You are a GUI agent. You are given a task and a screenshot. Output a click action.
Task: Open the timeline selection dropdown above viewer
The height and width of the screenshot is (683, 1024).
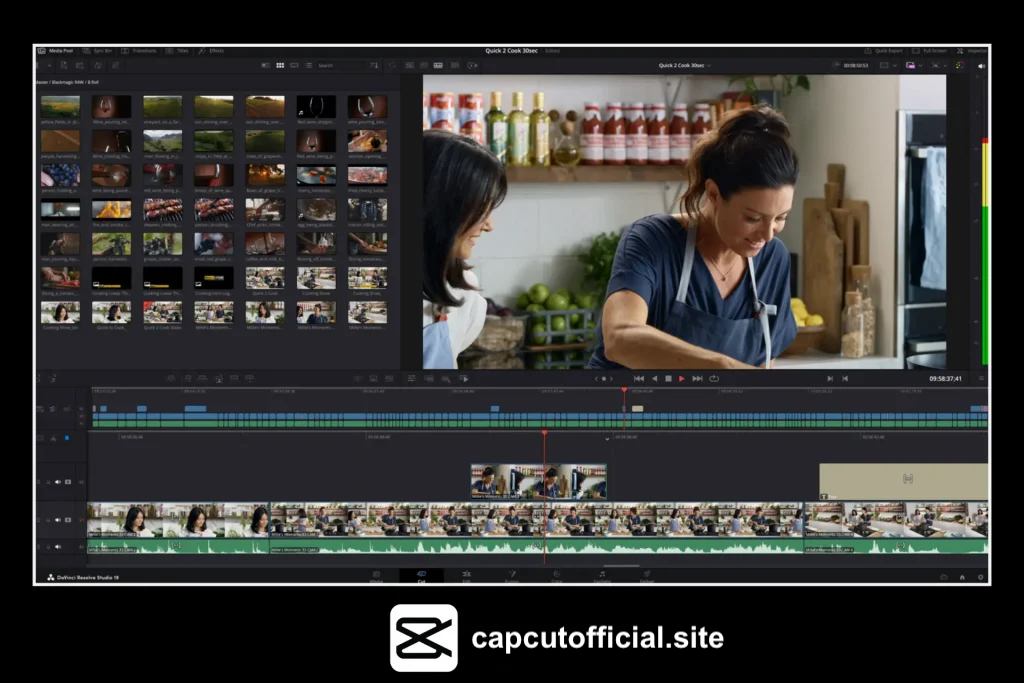tap(709, 64)
